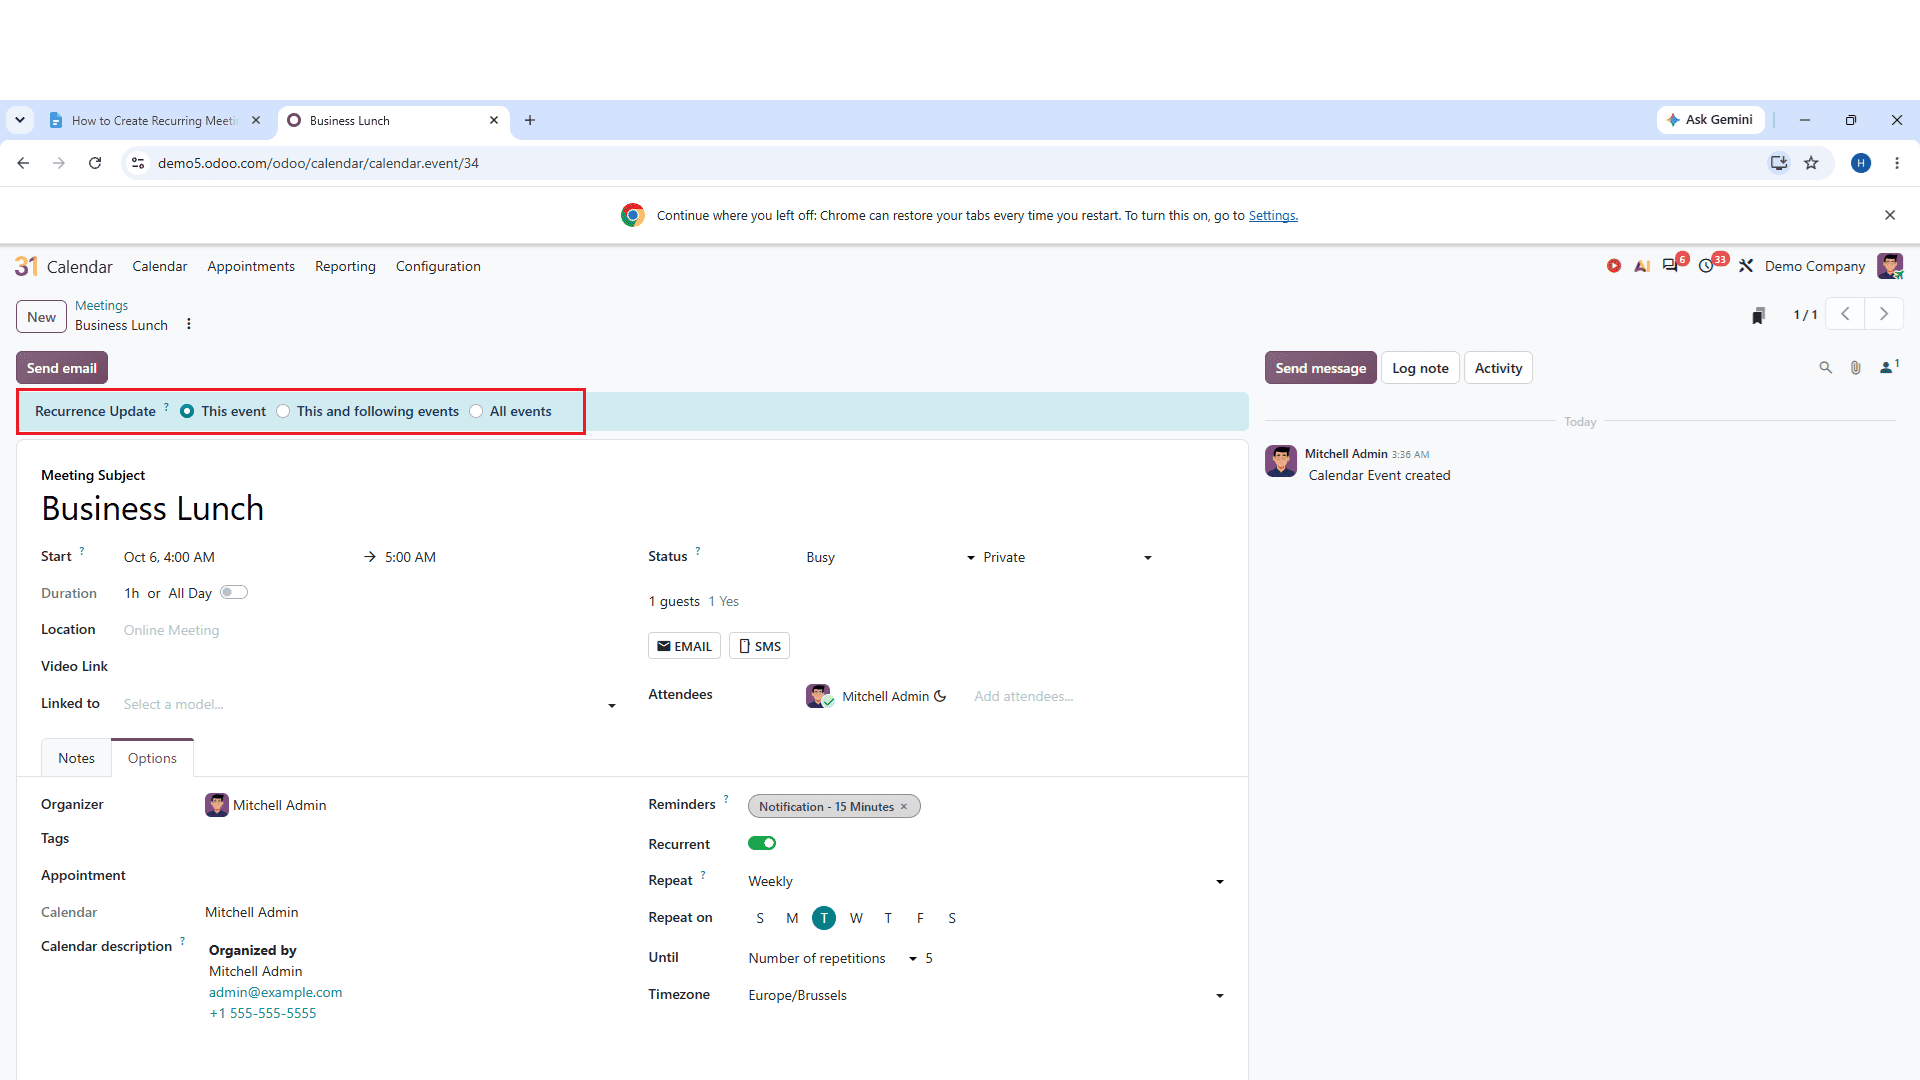Open the Repeat Weekly dropdown
The height and width of the screenshot is (1080, 1920).
(x=986, y=881)
